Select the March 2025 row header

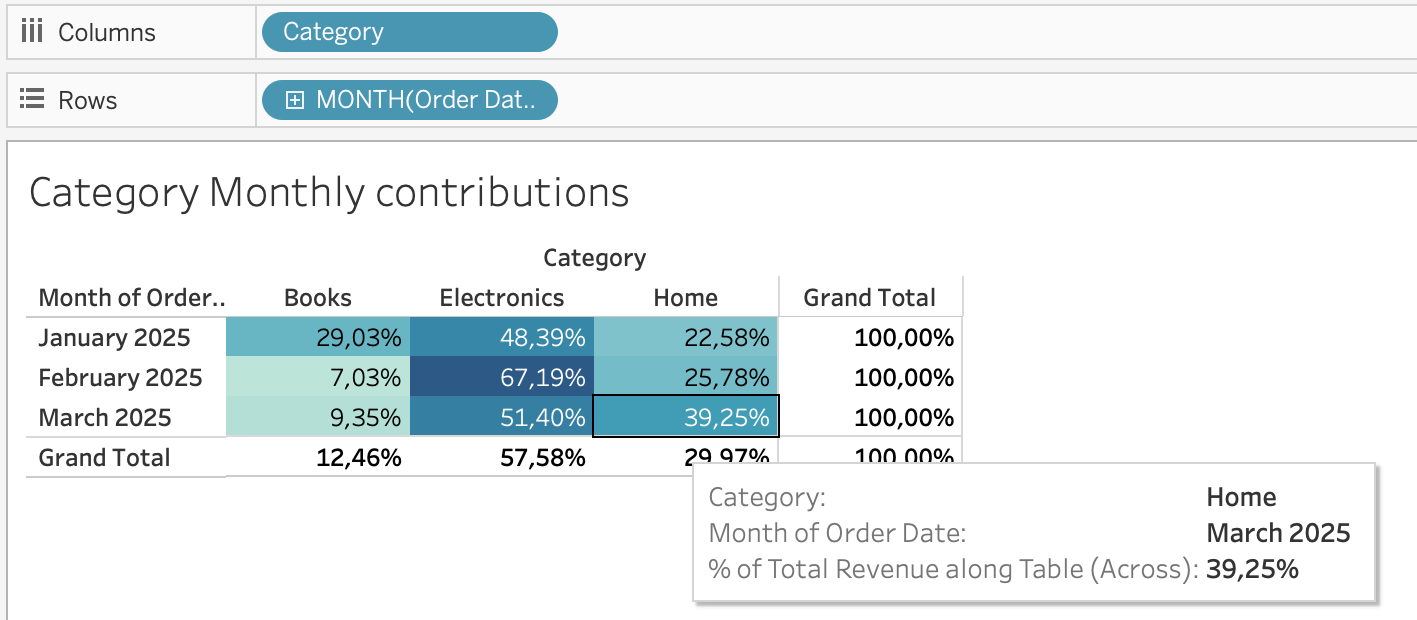105,418
